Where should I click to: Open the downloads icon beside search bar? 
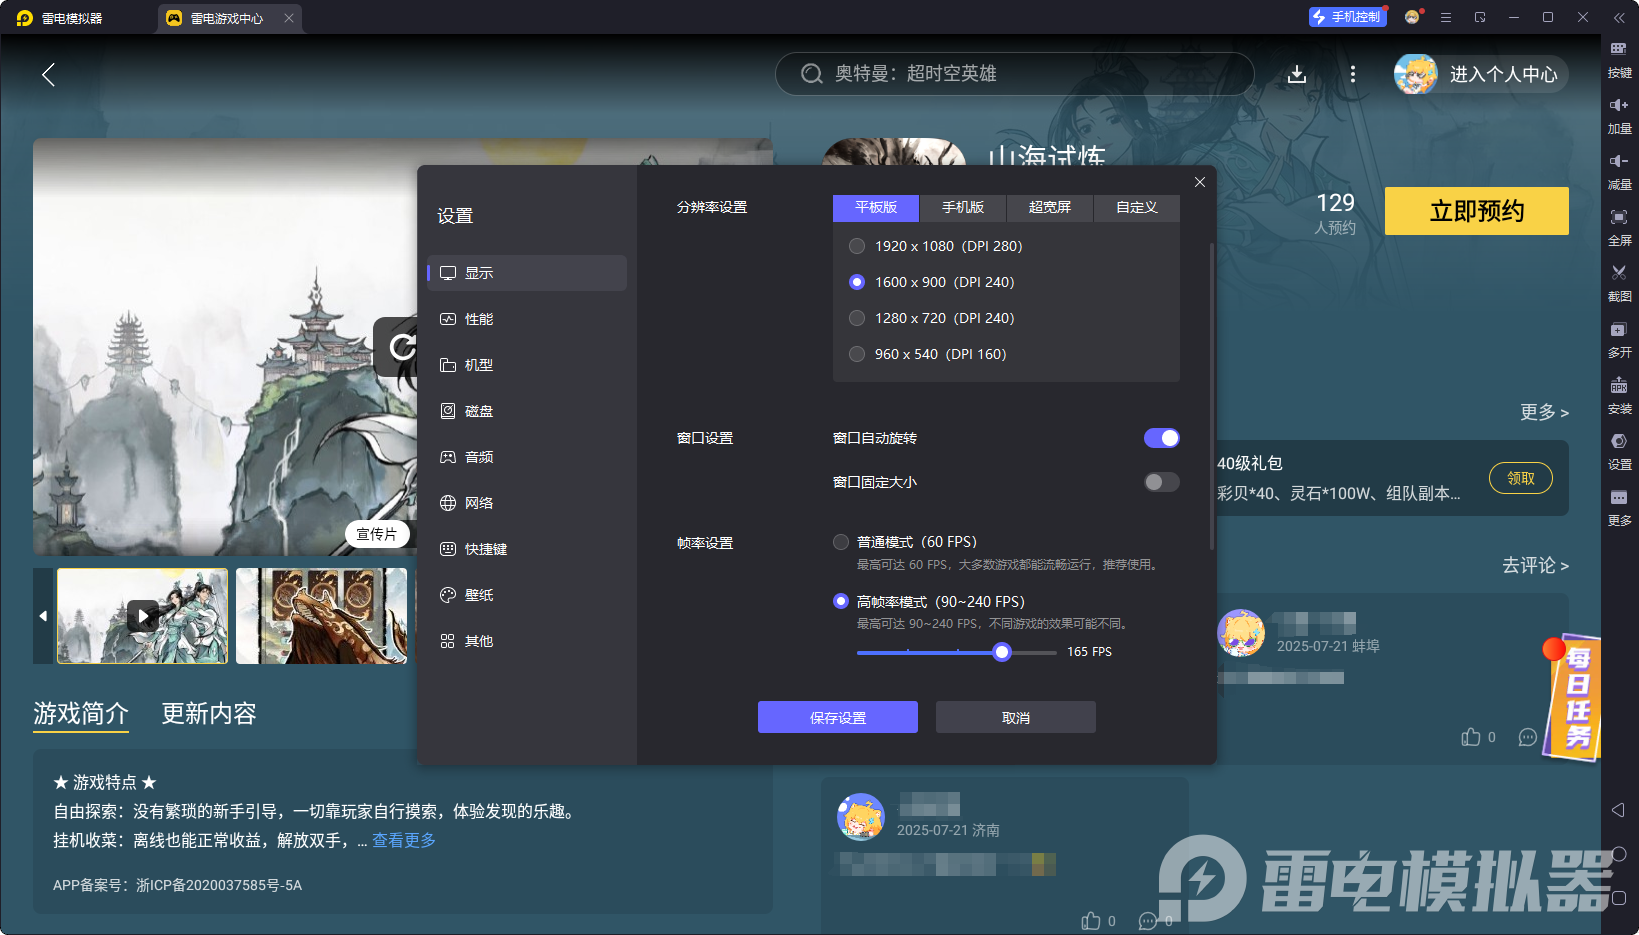[1297, 74]
